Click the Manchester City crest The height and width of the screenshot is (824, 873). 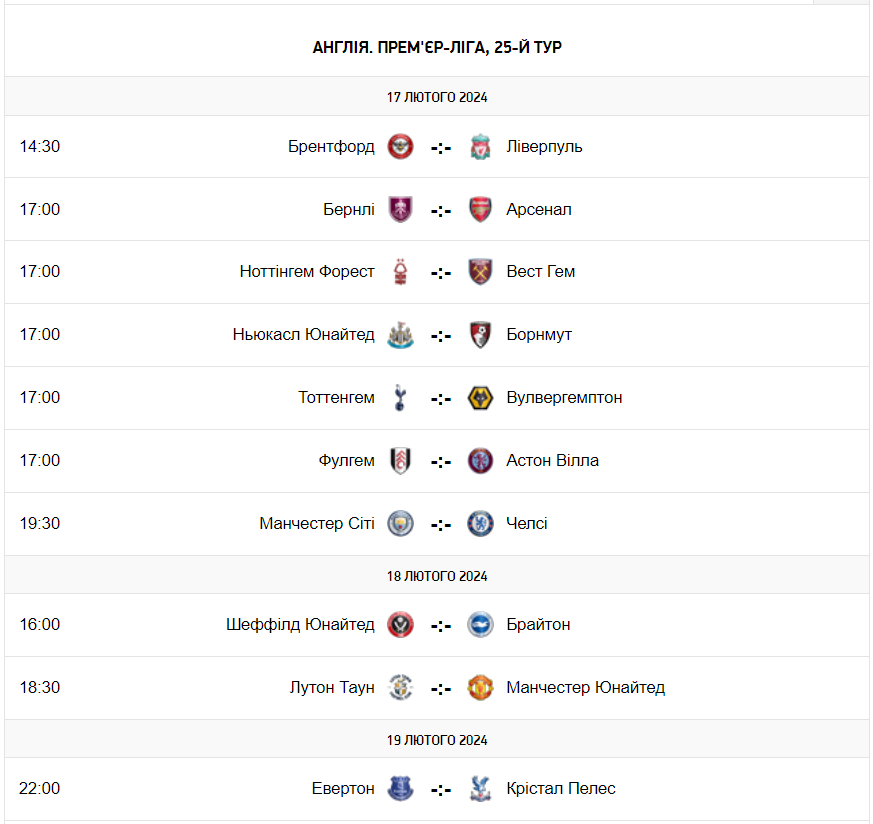(401, 523)
